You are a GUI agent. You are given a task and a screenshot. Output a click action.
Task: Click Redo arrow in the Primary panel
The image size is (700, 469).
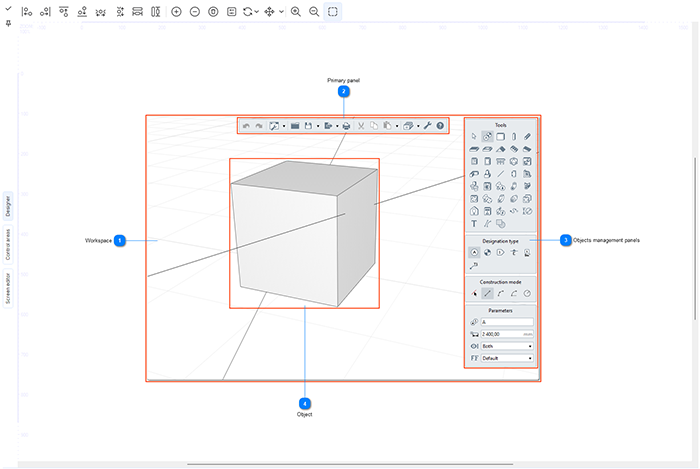[258, 126]
